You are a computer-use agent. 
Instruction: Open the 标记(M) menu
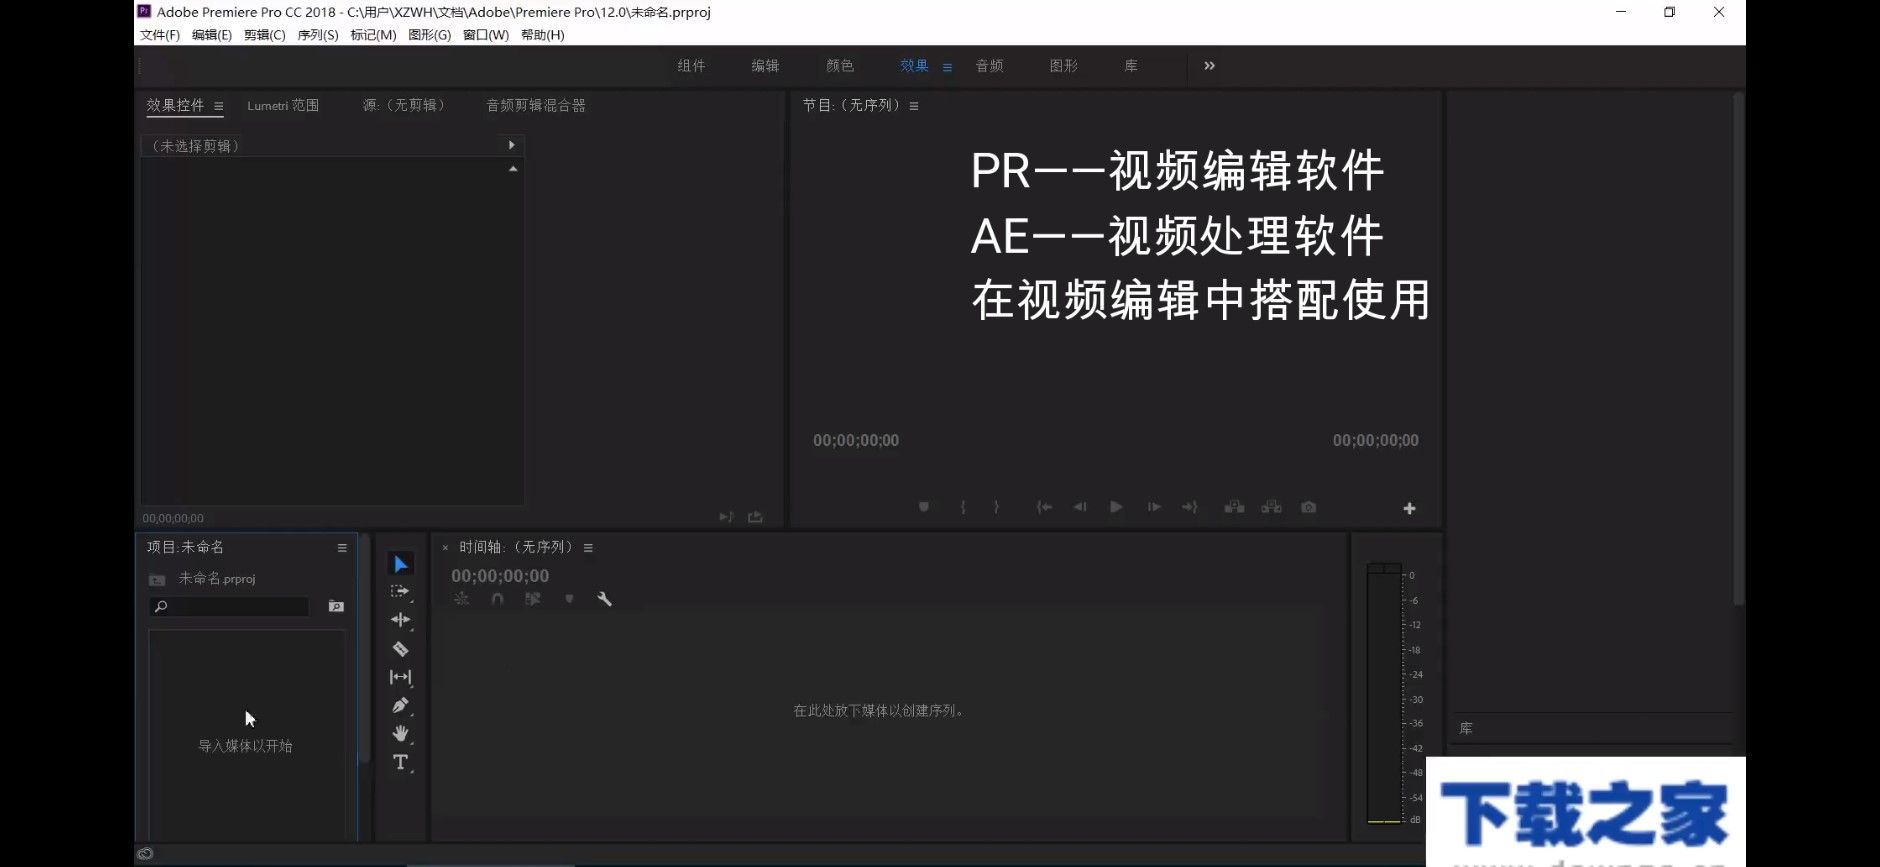[x=373, y=35]
